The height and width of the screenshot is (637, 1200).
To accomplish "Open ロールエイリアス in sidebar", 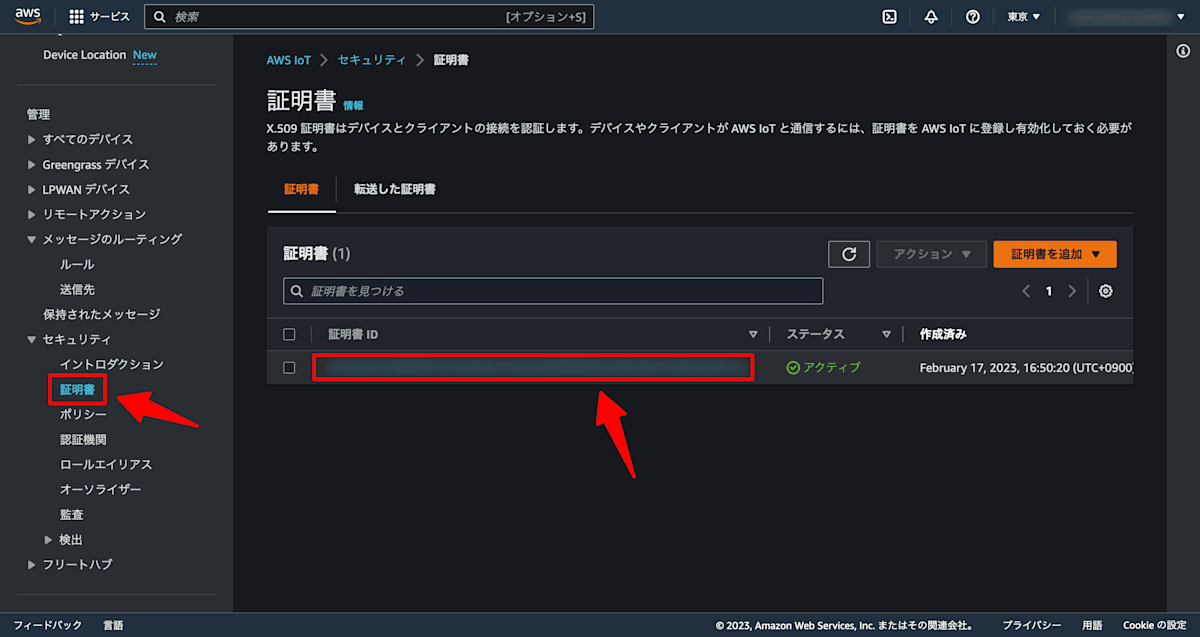I will pos(106,464).
